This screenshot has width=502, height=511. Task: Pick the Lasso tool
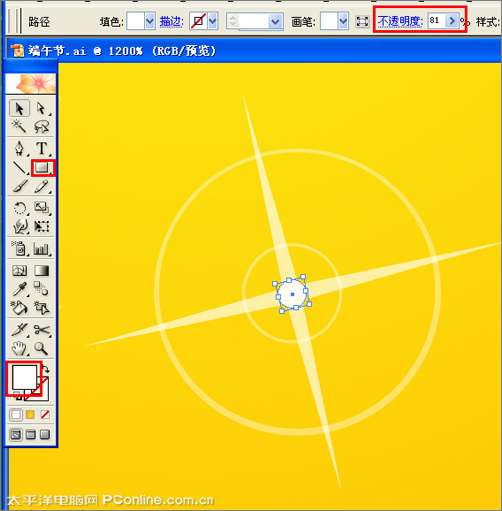click(41, 127)
